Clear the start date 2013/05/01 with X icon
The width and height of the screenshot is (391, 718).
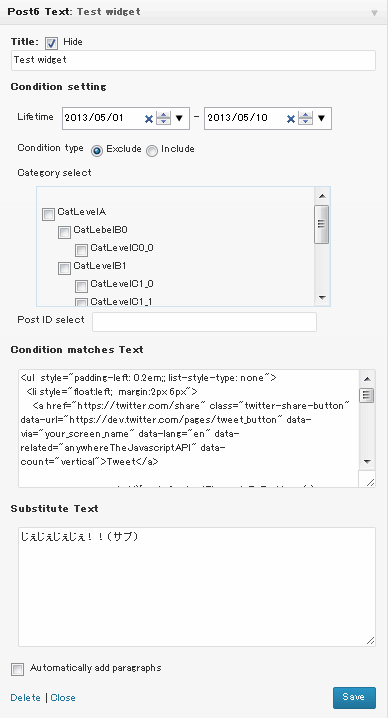tap(148, 119)
